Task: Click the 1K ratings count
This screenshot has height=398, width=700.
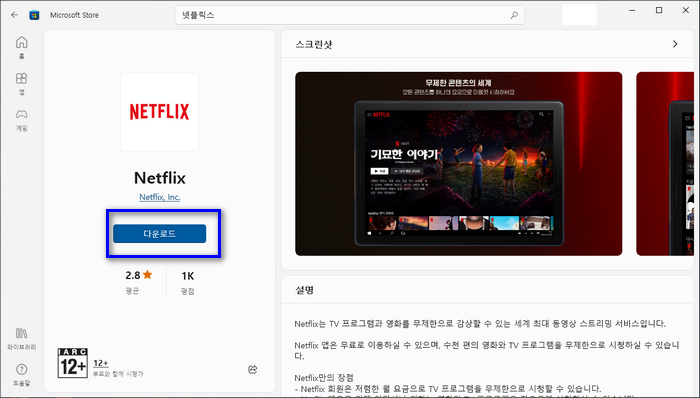Action: [x=188, y=276]
